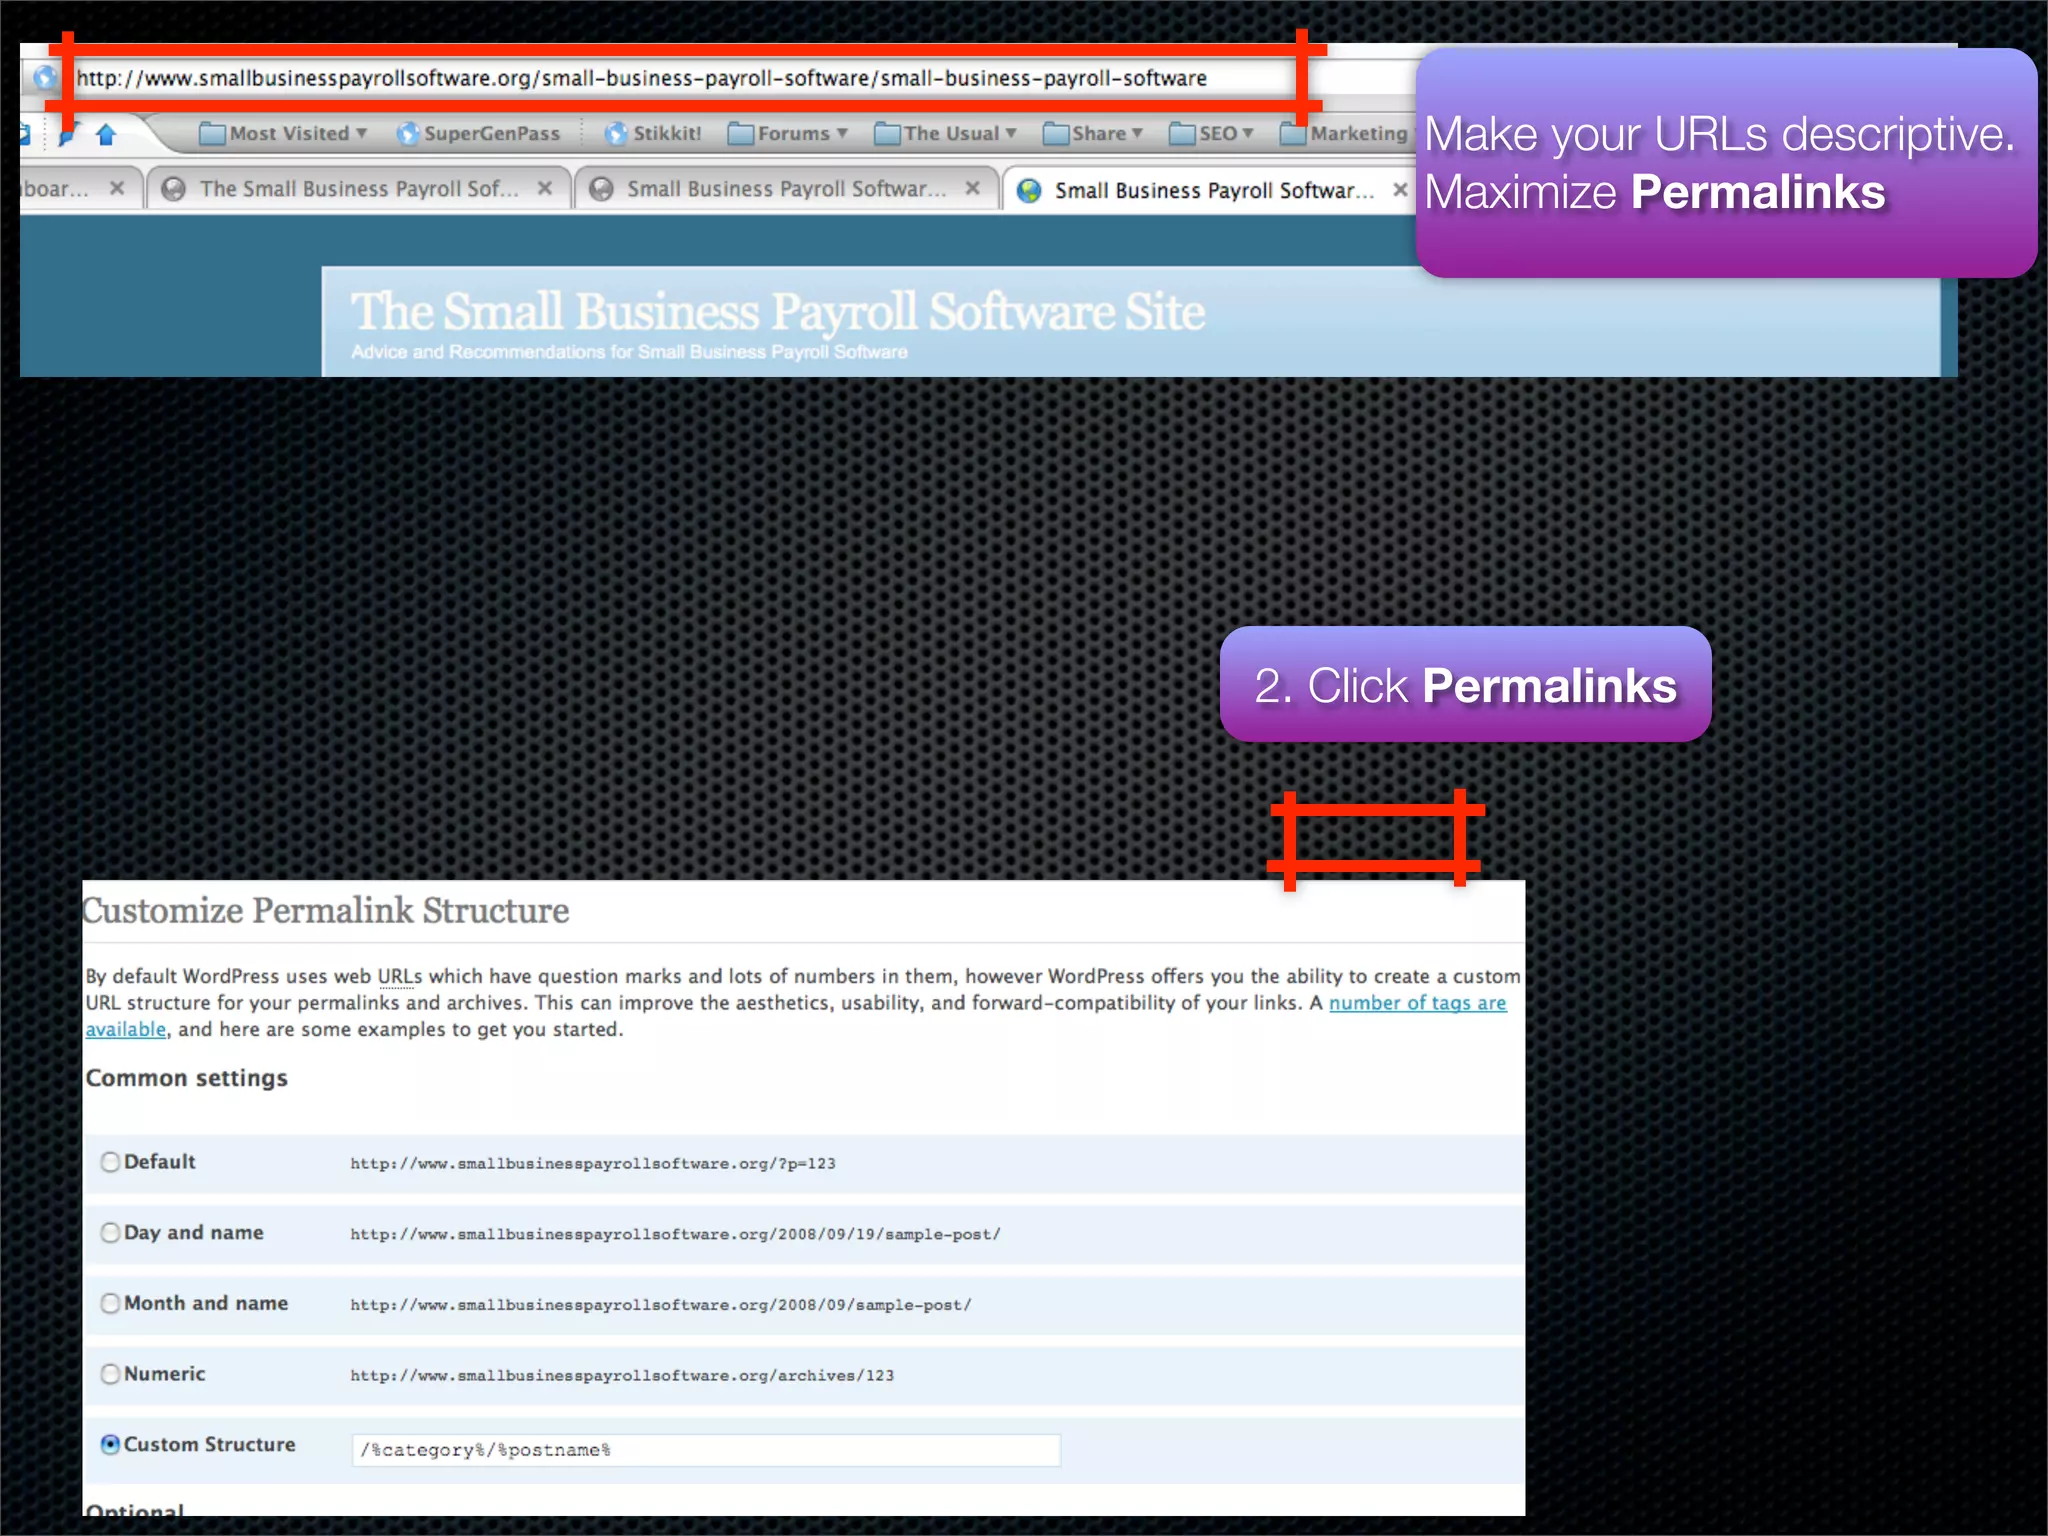Select the Numeric permalink radio button
The image size is (2048, 1536).
click(x=110, y=1375)
